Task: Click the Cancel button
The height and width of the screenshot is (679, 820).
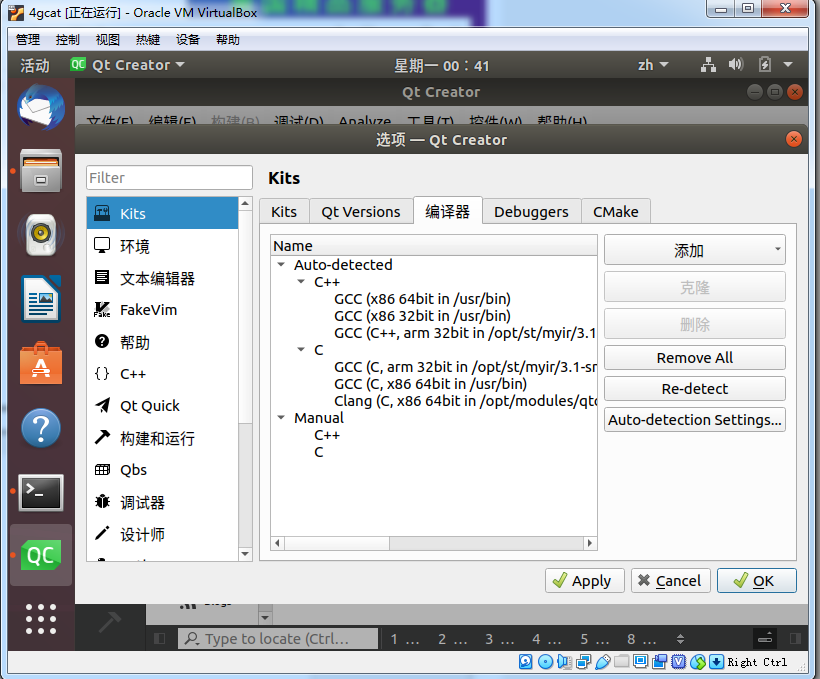Action: [x=670, y=581]
